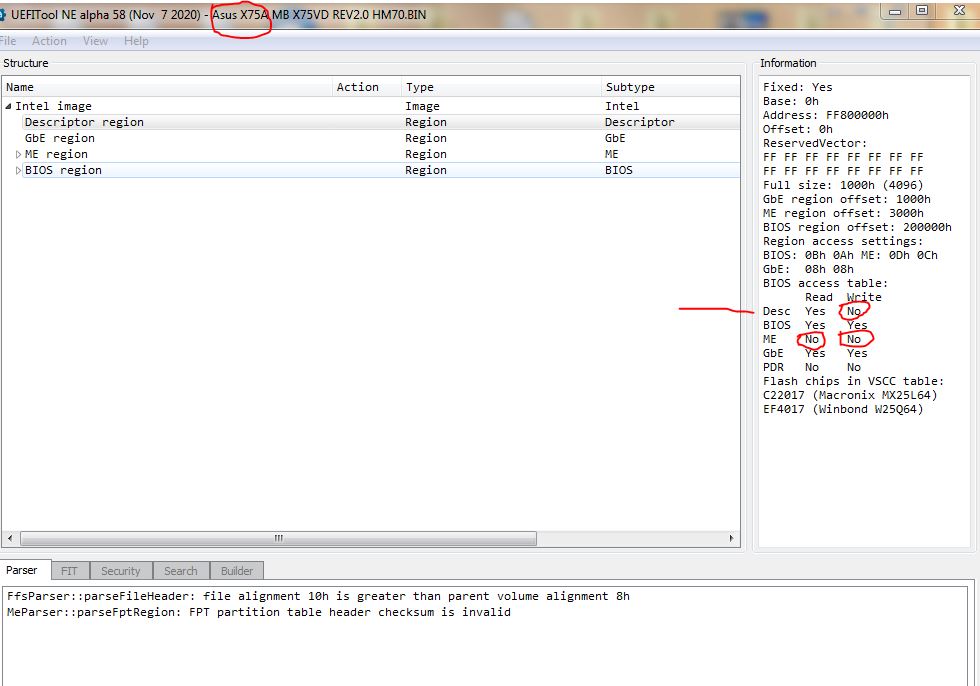Screen dimensions: 980x686
Task: Click the 'Fixed: Yes' line
Action: tap(798, 87)
